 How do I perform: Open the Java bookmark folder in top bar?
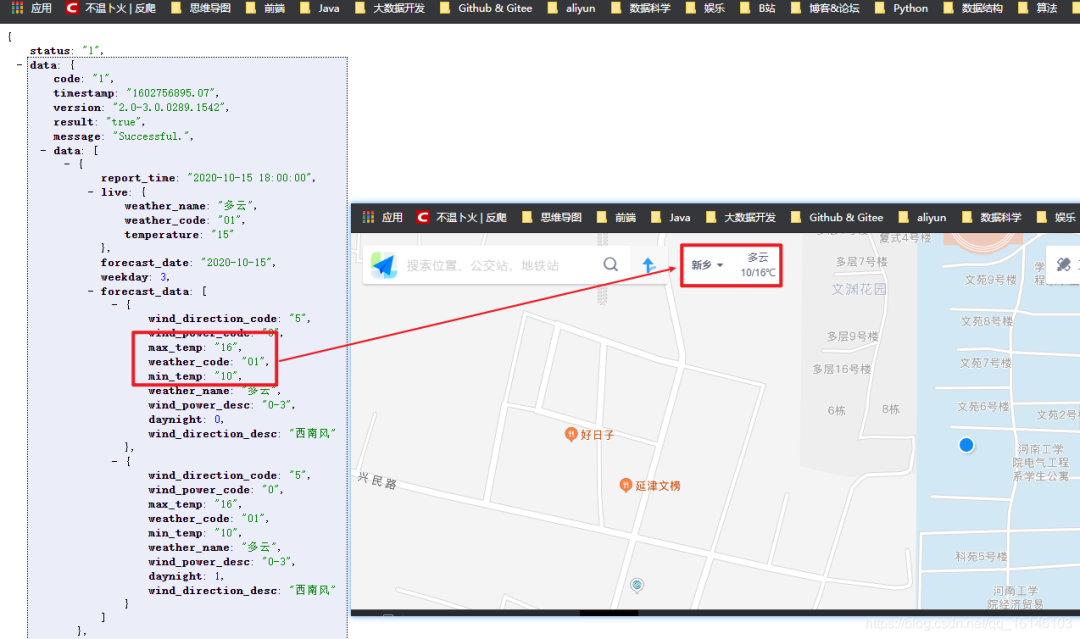(320, 8)
